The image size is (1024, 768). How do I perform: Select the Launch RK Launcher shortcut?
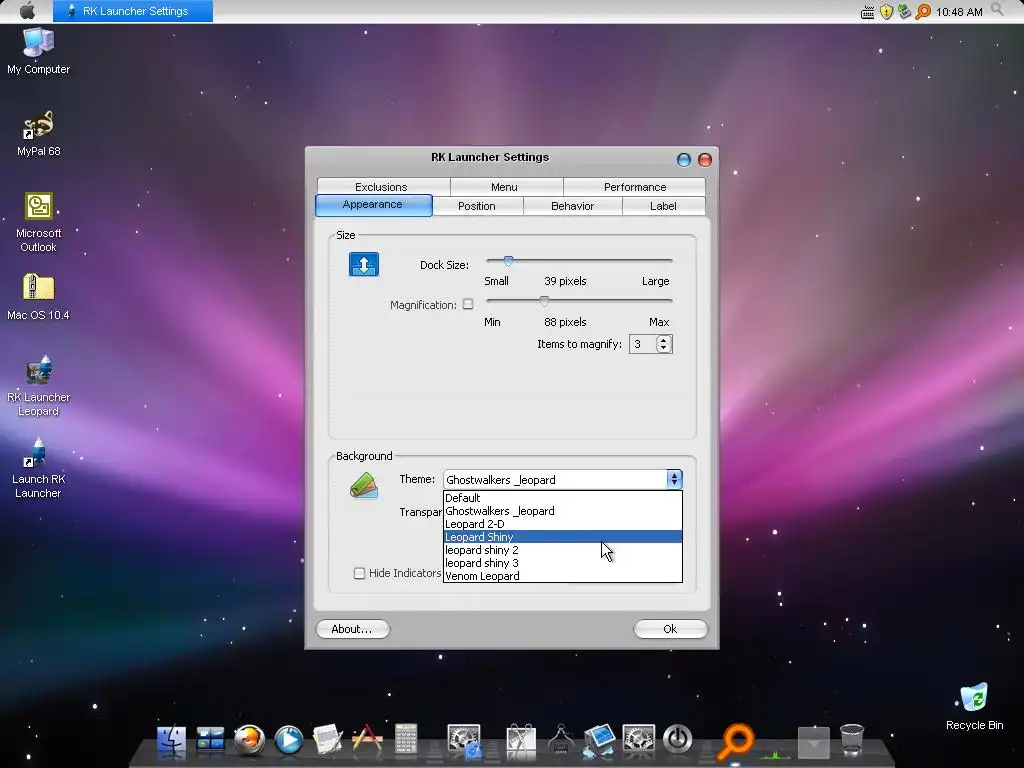(x=39, y=468)
